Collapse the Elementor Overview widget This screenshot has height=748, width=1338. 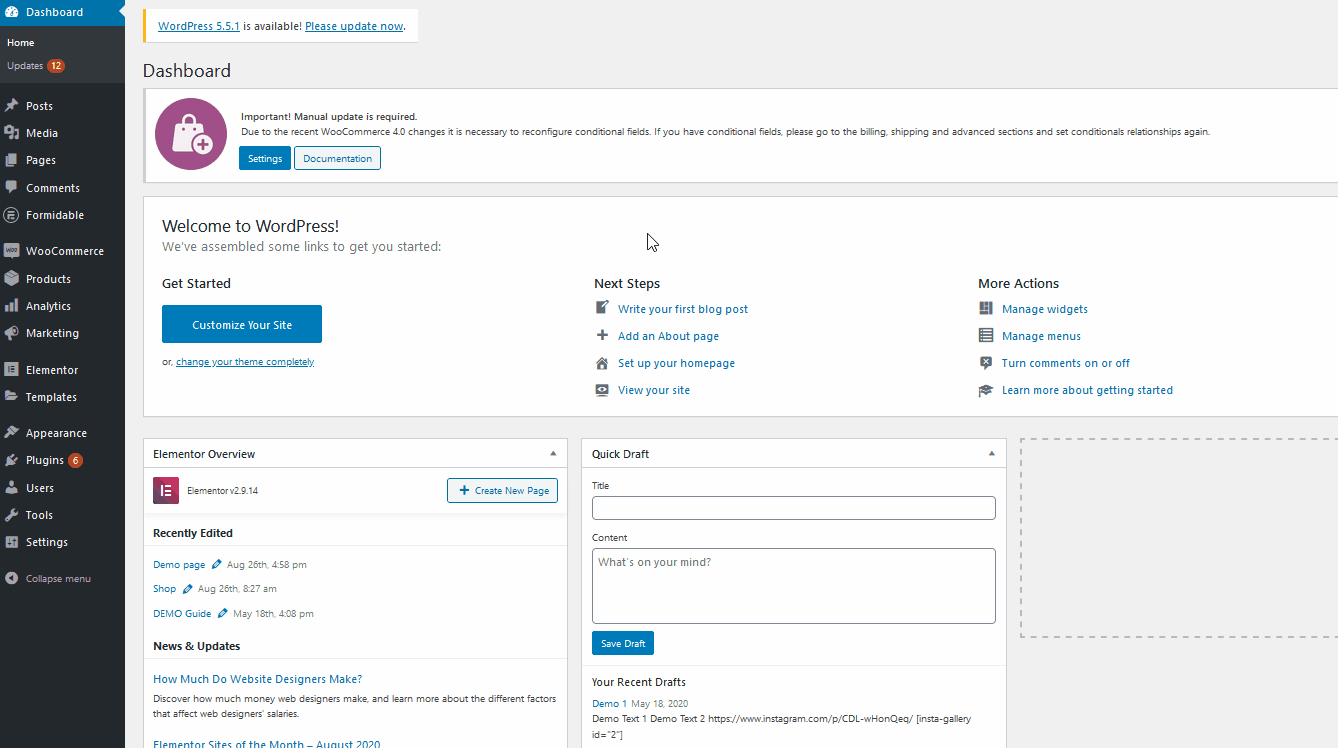point(553,453)
